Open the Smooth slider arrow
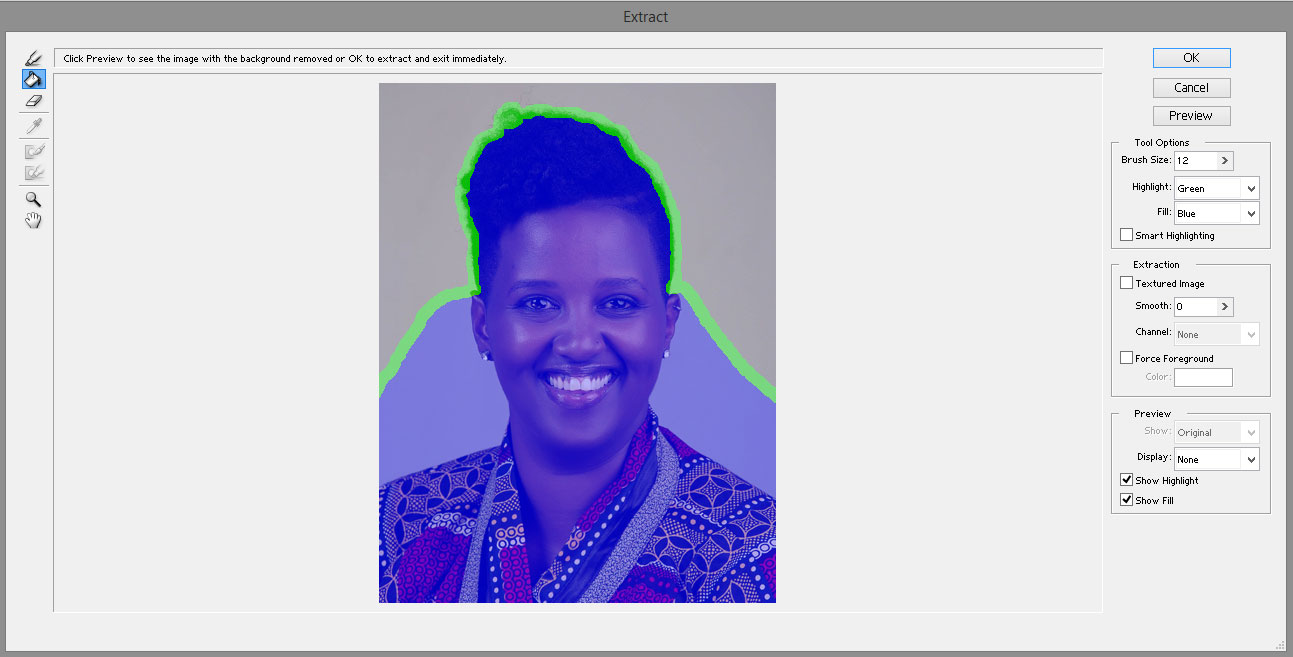The image size is (1293, 657). pos(1226,307)
